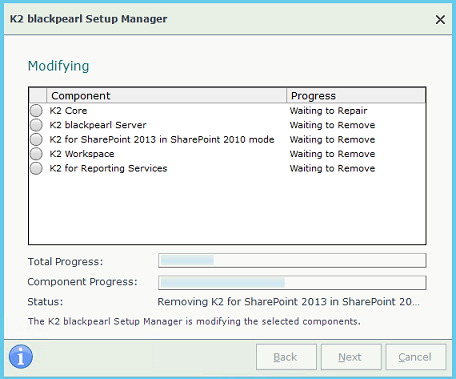Image resolution: width=456 pixels, height=379 pixels.
Task: Click the K2 Core status circle icon
Action: click(x=36, y=110)
